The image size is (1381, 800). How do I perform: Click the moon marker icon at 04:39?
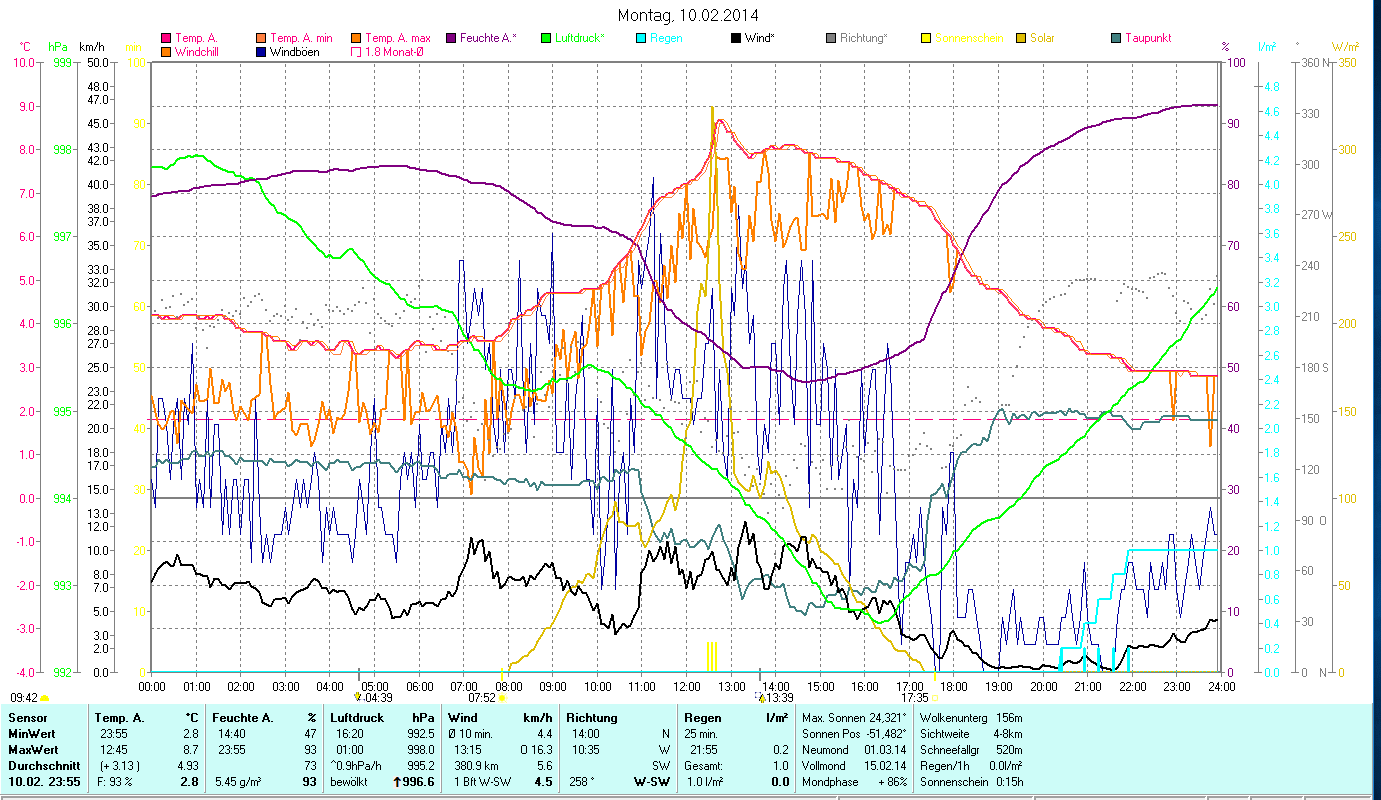tap(358, 697)
